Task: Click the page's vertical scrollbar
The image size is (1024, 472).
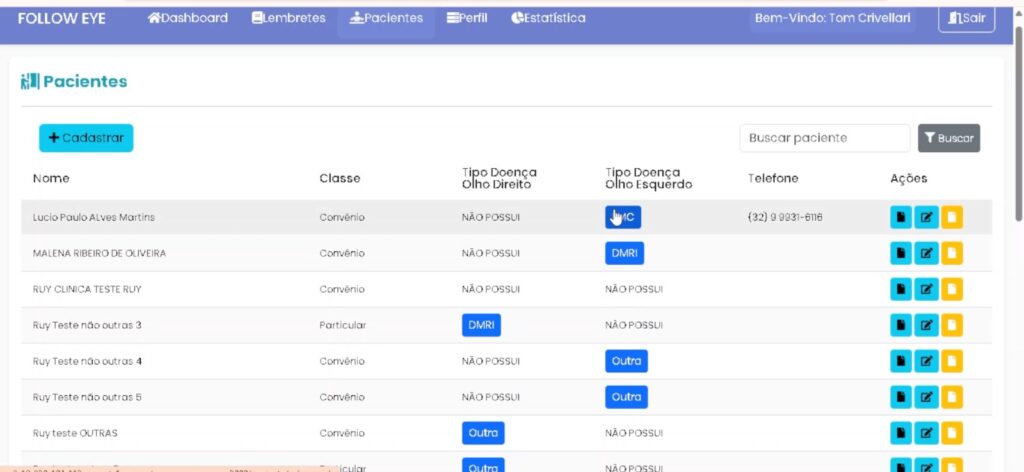Action: pyautogui.click(x=1018, y=120)
